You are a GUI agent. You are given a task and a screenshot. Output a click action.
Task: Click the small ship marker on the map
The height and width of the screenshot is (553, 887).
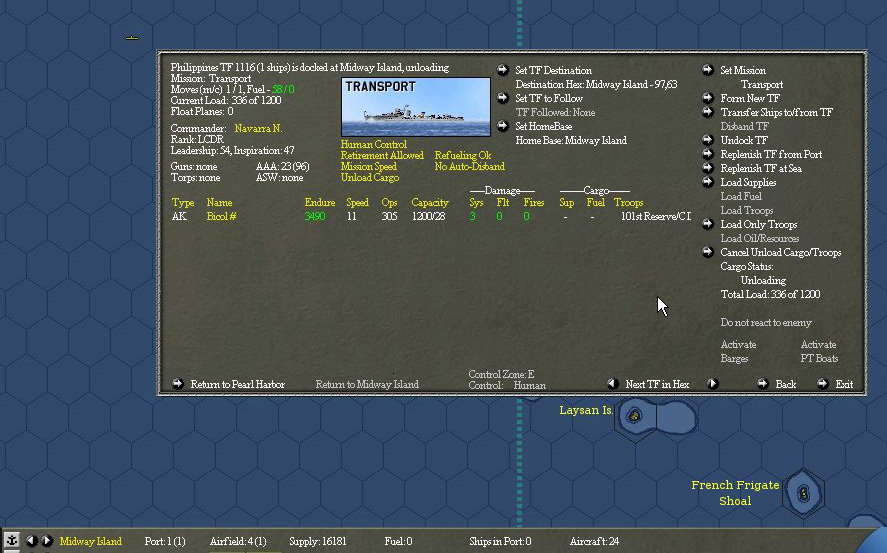click(x=132, y=38)
